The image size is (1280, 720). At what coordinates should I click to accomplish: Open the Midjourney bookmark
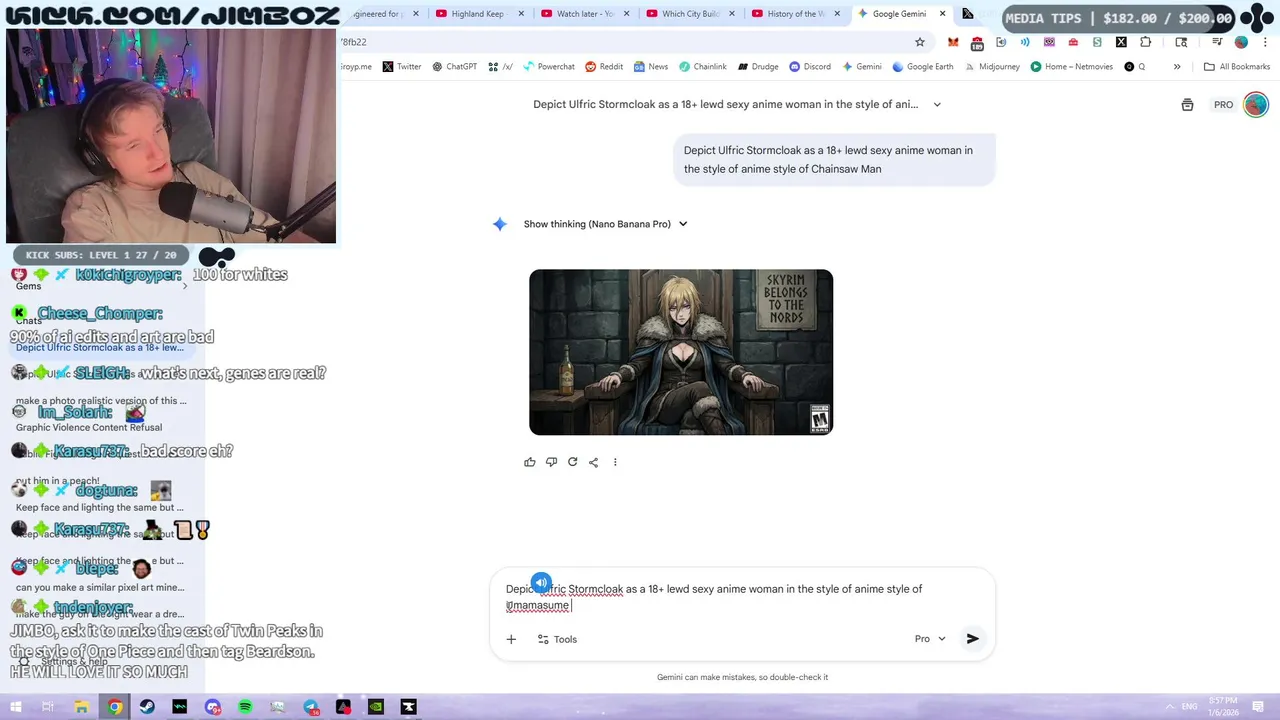[x=992, y=67]
